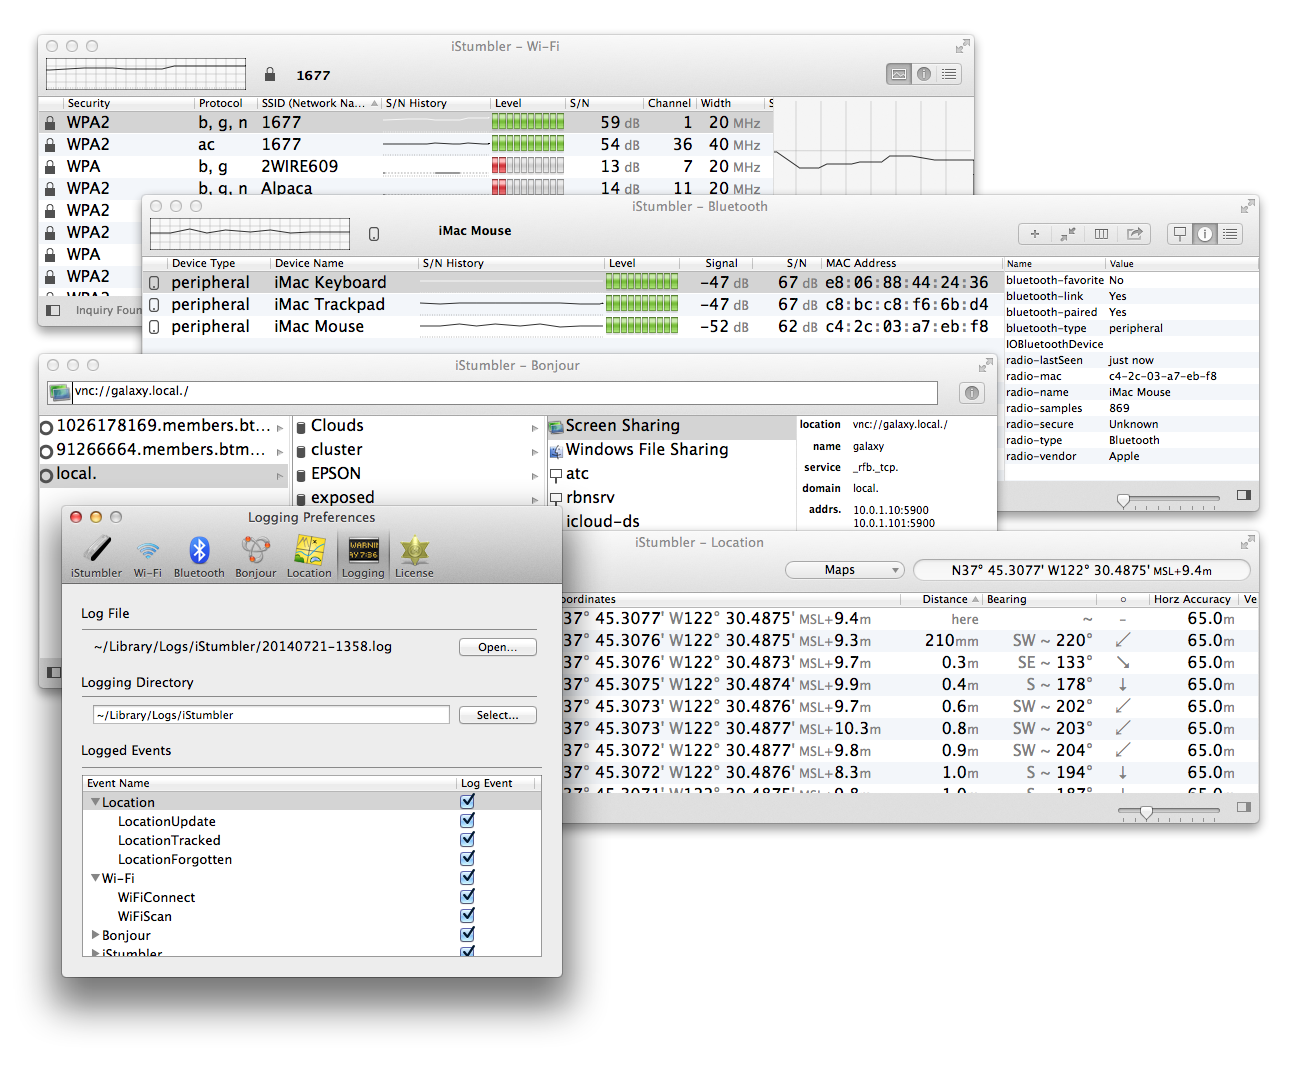Image resolution: width=1309 pixels, height=1076 pixels.
Task: Open License pane in Logging Preferences
Action: click(x=414, y=556)
